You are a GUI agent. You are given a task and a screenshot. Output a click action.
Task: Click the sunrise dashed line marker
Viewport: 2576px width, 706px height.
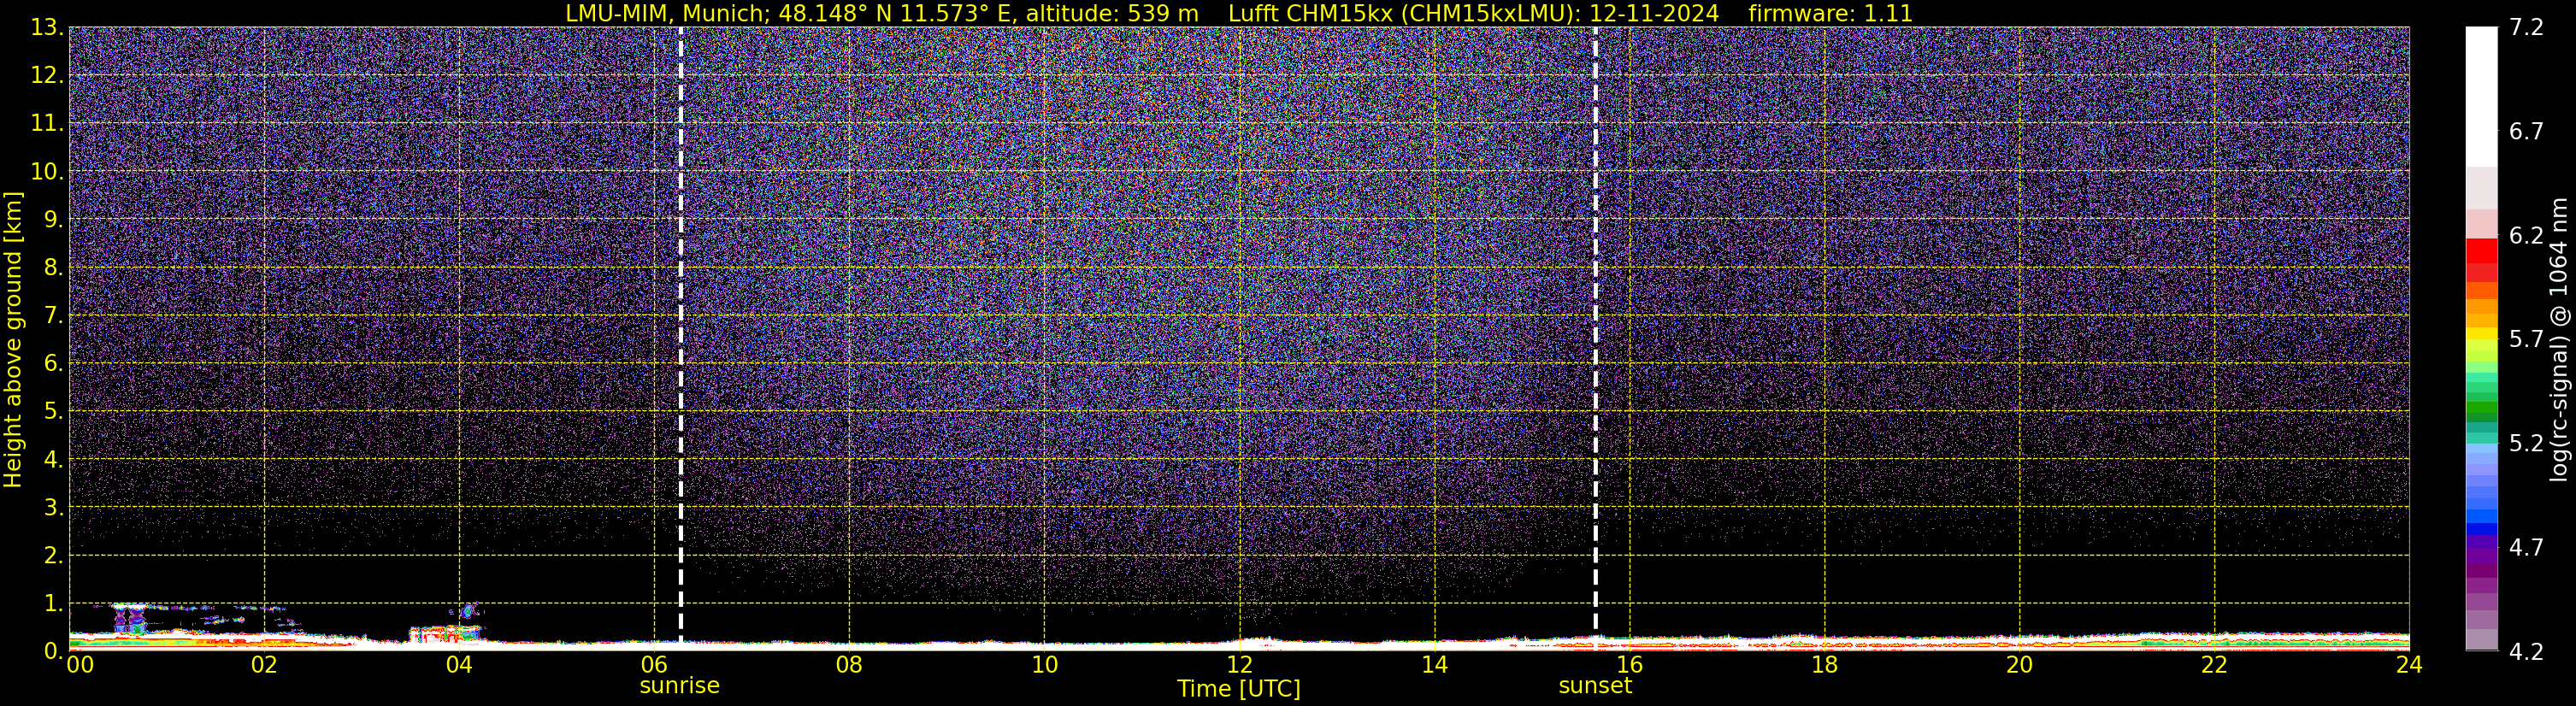[x=680, y=336]
